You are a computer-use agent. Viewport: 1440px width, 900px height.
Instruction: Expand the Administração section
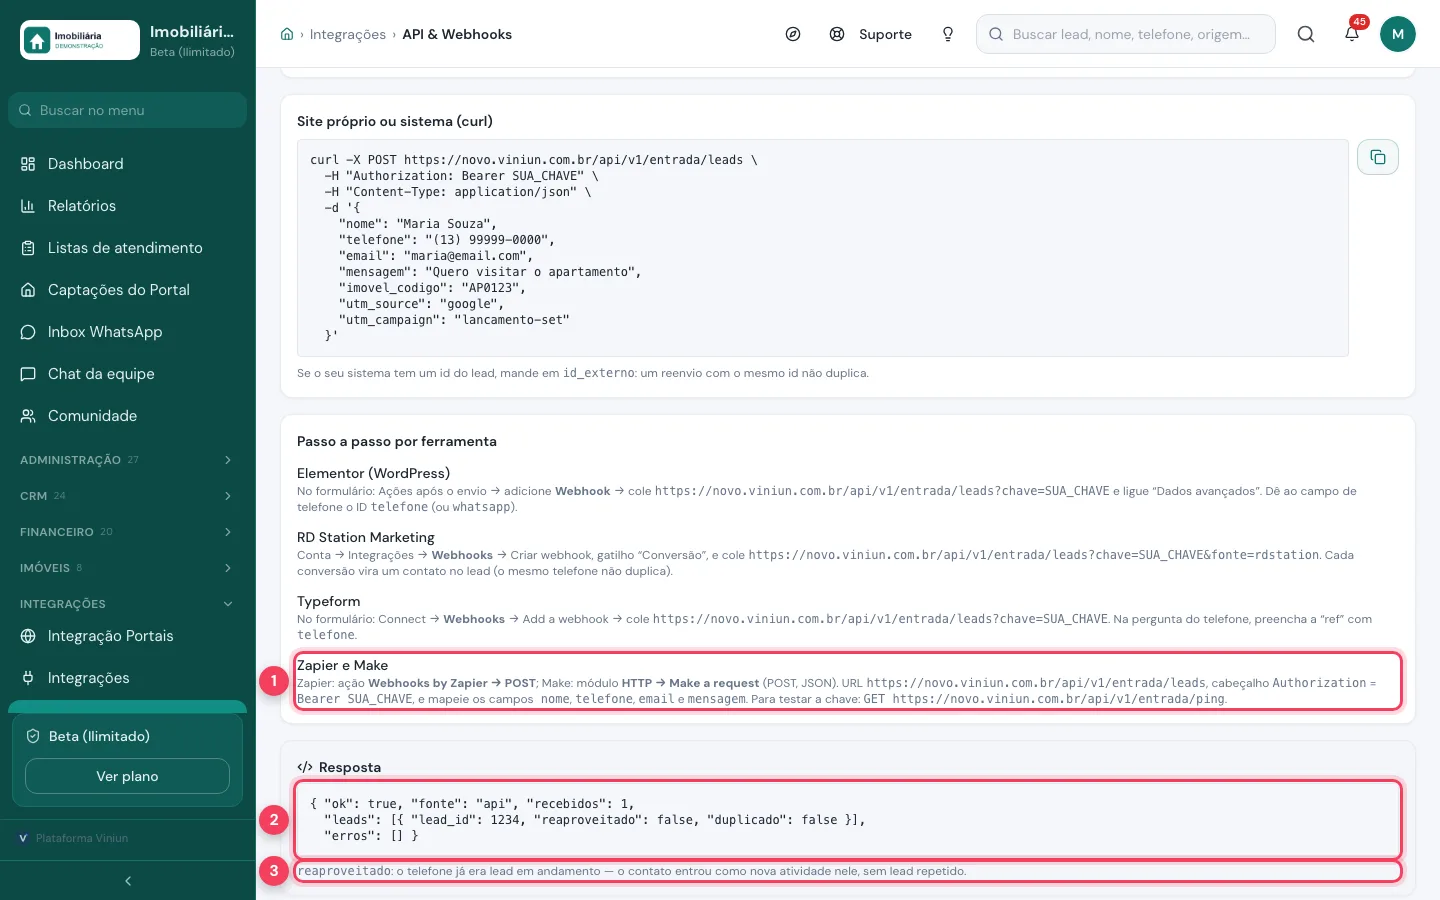(x=128, y=460)
